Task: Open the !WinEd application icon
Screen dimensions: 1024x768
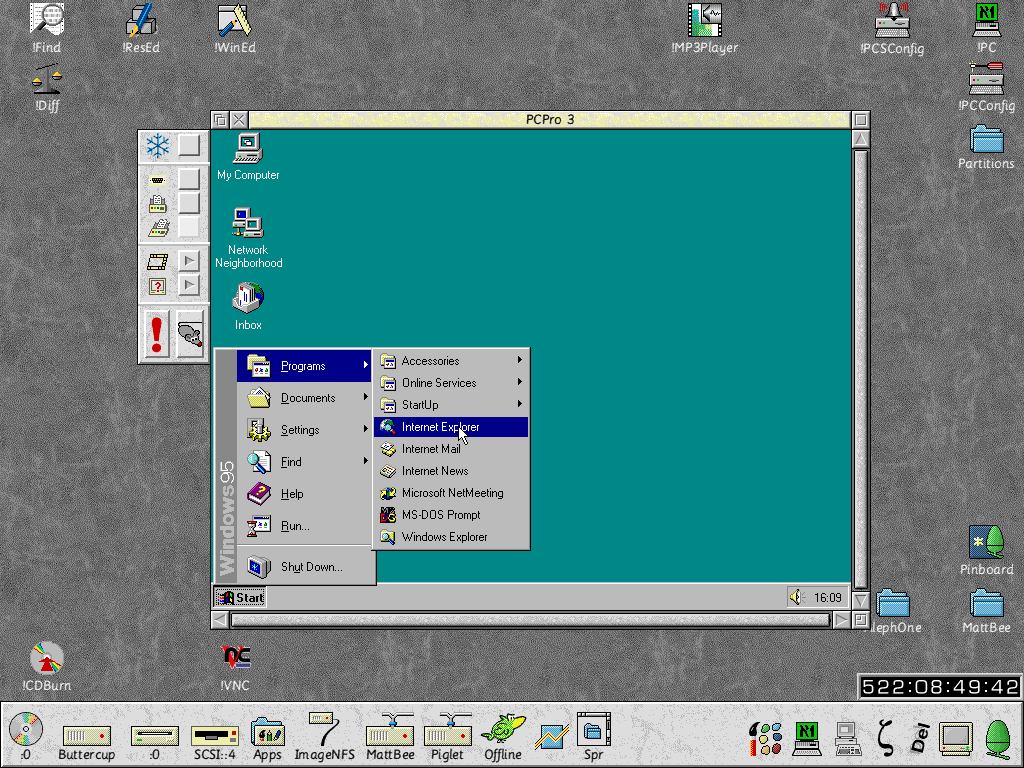Action: [234, 29]
